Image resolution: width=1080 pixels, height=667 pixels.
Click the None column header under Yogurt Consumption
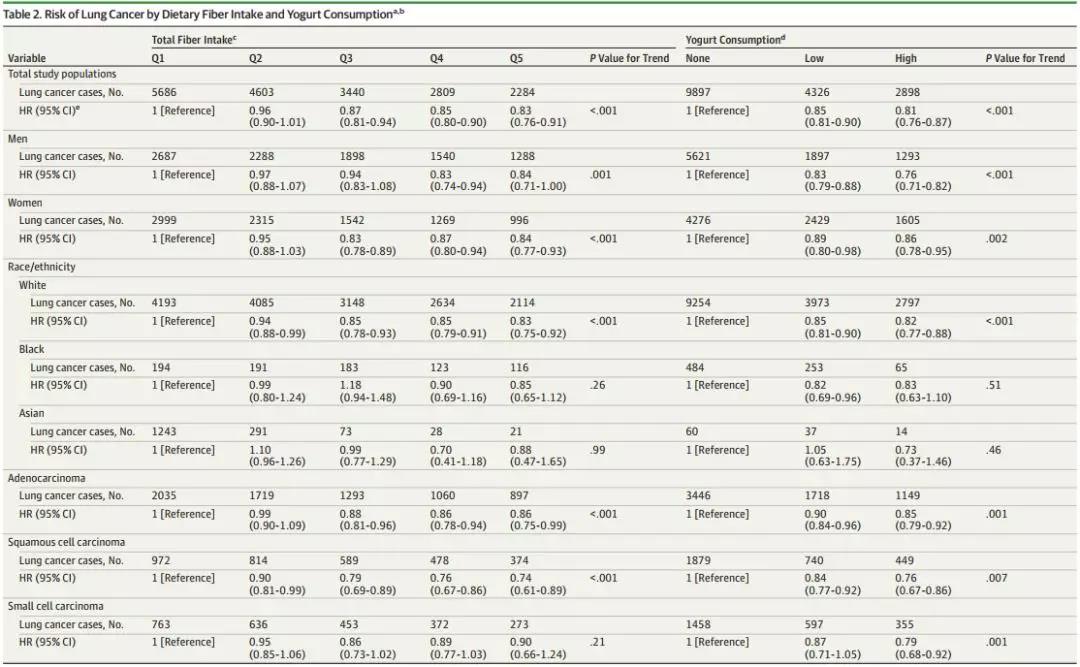click(698, 58)
